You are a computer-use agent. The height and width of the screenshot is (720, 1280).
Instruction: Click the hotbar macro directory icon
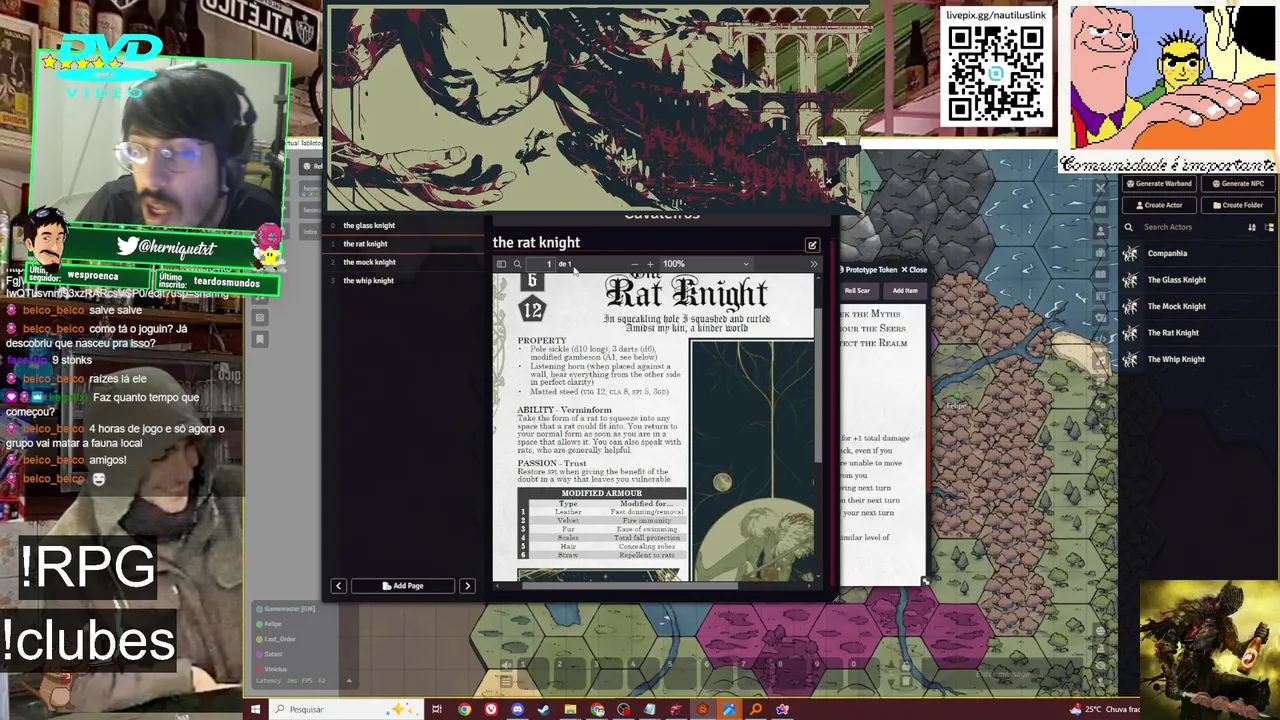coord(506,682)
